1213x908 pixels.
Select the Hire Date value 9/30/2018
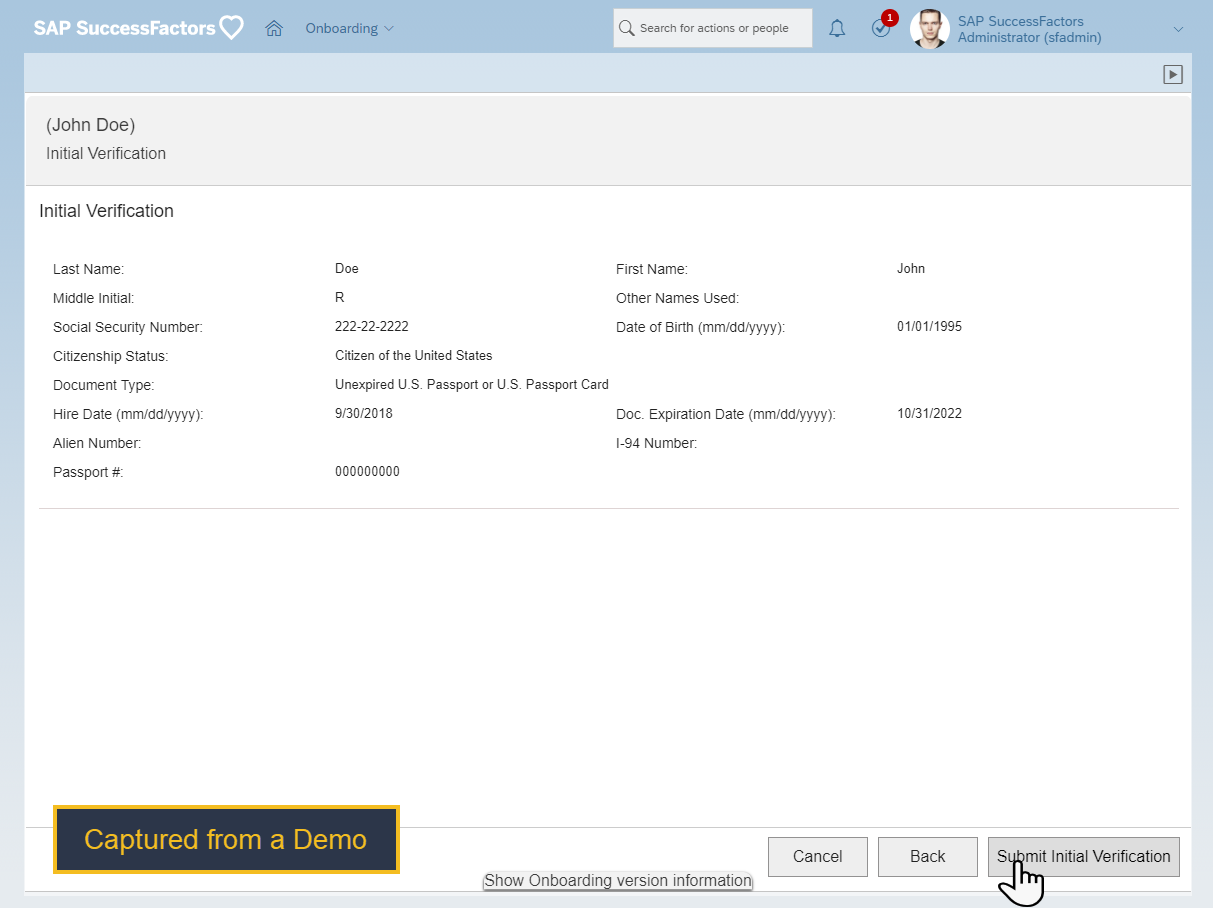[364, 414]
